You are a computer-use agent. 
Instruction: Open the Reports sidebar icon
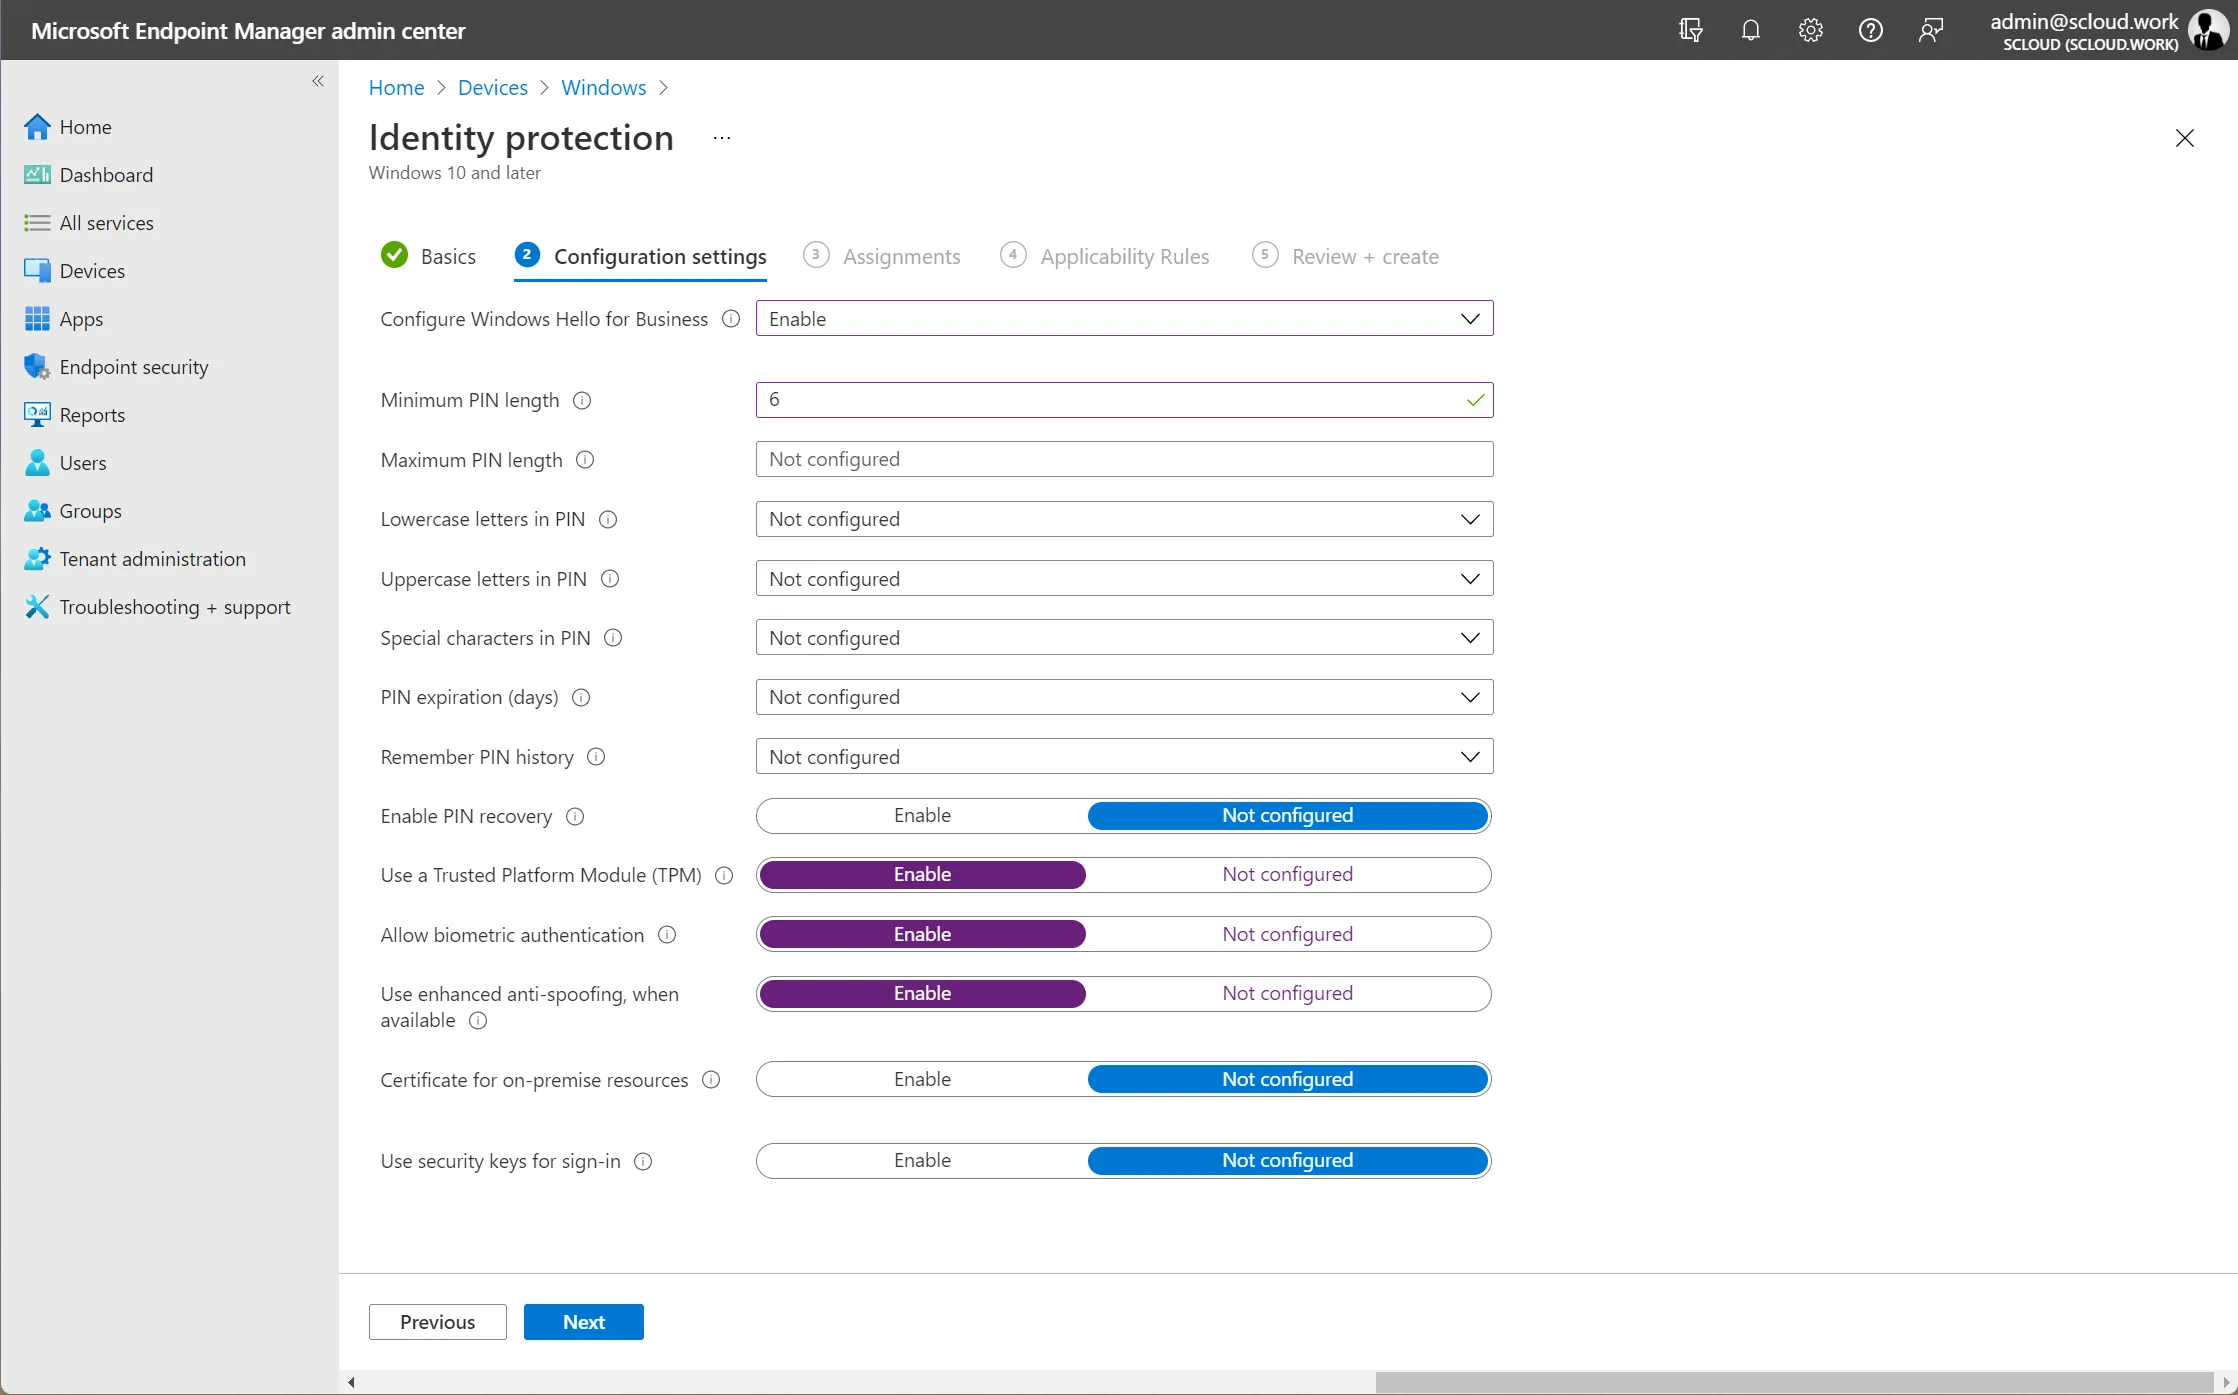37,415
